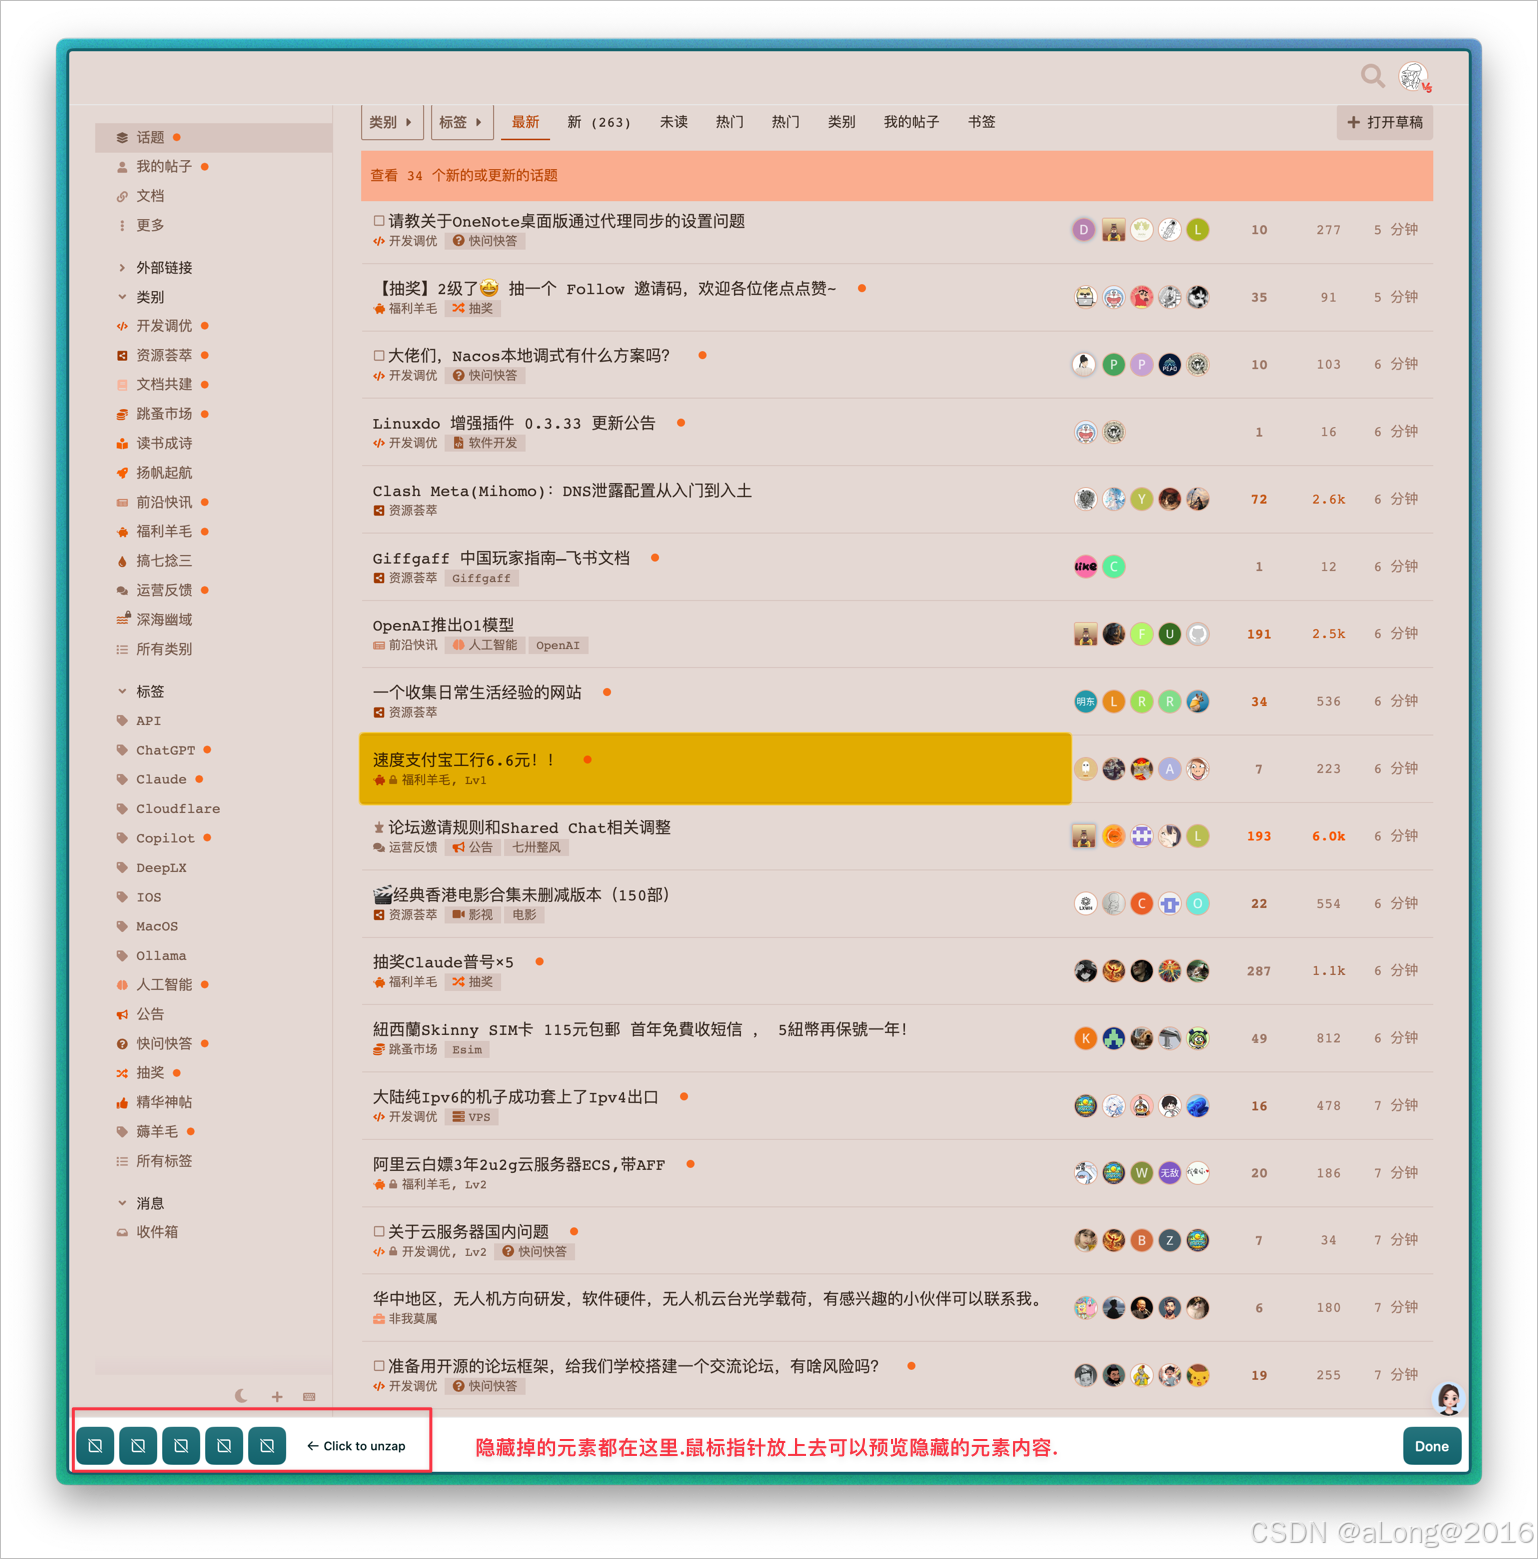The image size is (1538, 1559).
Task: Click the green Done button
Action: 1432,1446
